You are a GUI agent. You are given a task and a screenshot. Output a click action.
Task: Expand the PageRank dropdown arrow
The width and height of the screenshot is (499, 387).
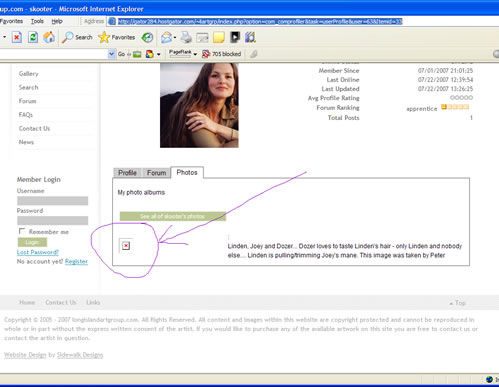[x=195, y=54]
